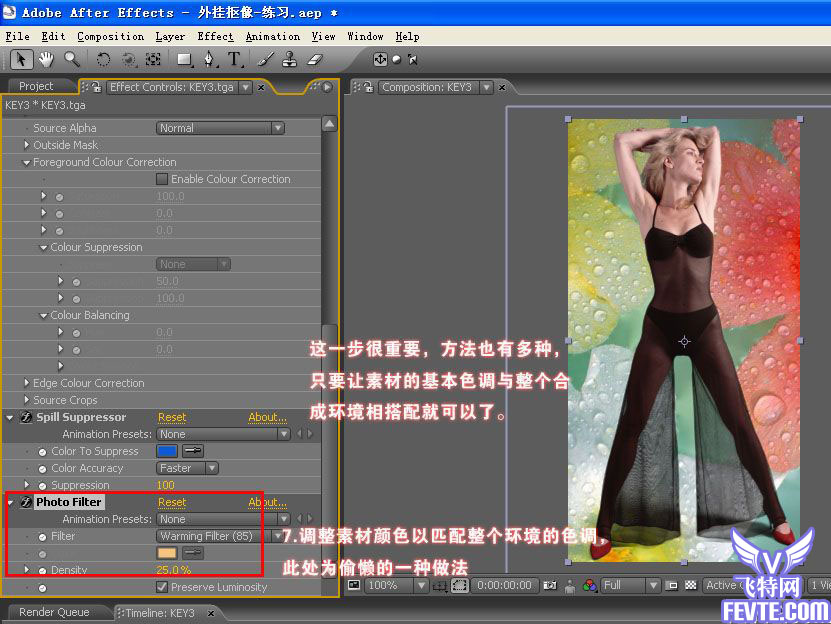Click the Suppression value 100
The image size is (831, 624).
pos(165,485)
